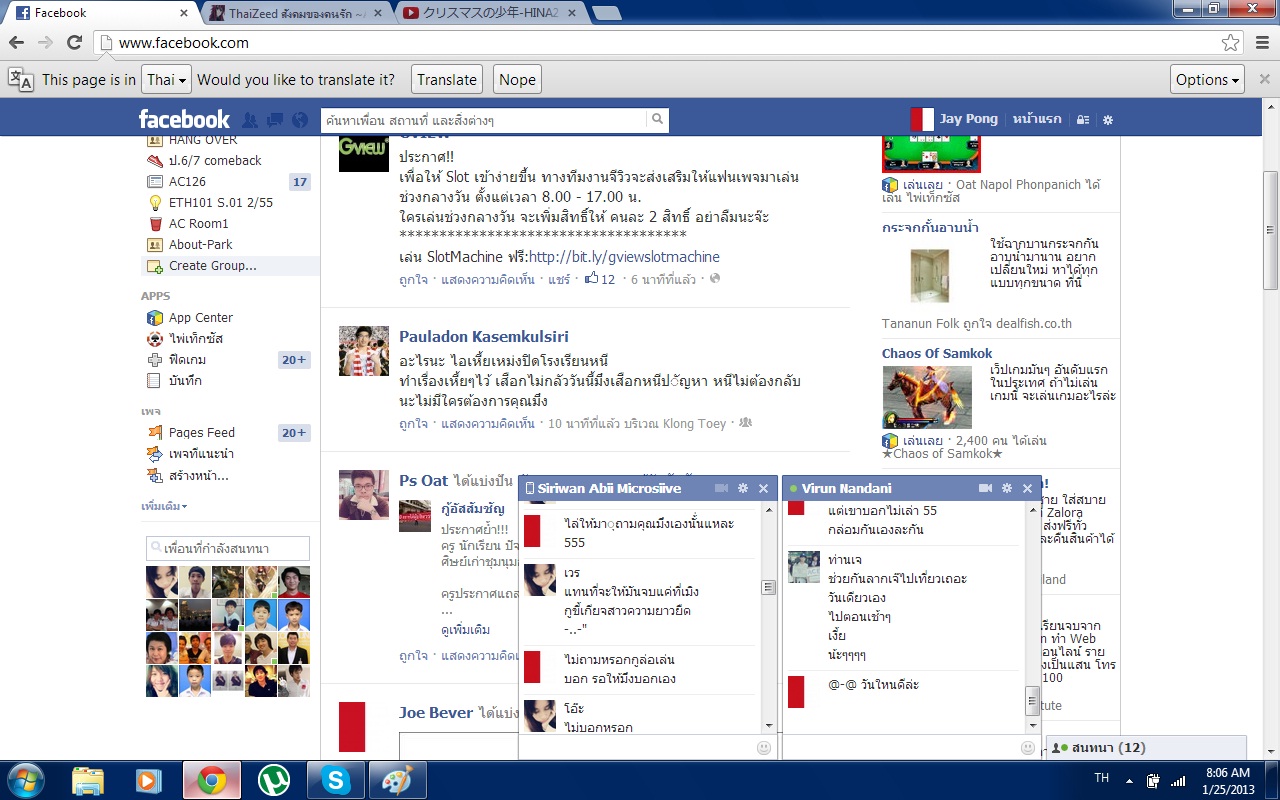This screenshot has height=800, width=1280.
Task: Reload the current page
Action: click(x=74, y=43)
